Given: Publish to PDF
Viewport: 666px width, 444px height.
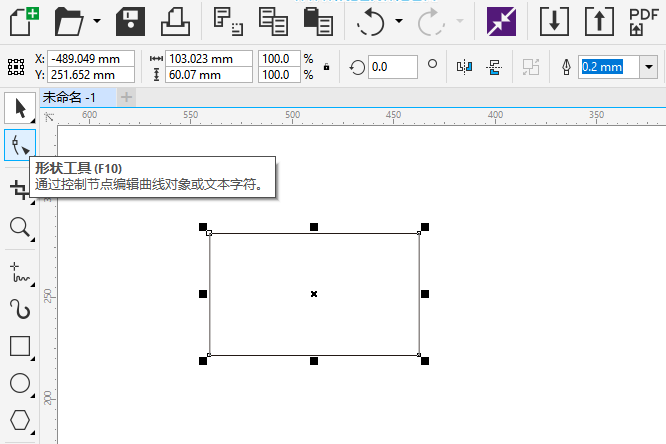Looking at the screenshot, I should click(x=643, y=22).
